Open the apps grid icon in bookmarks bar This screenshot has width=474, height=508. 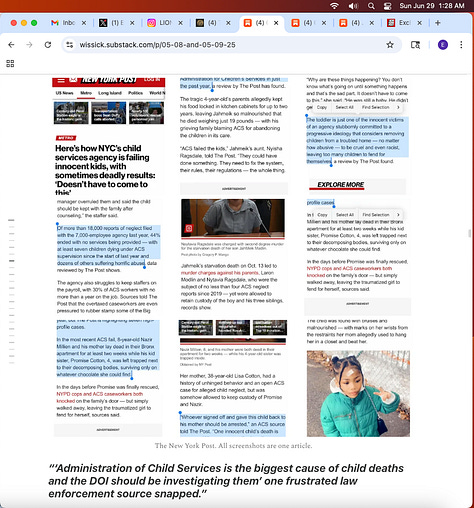click(10, 63)
